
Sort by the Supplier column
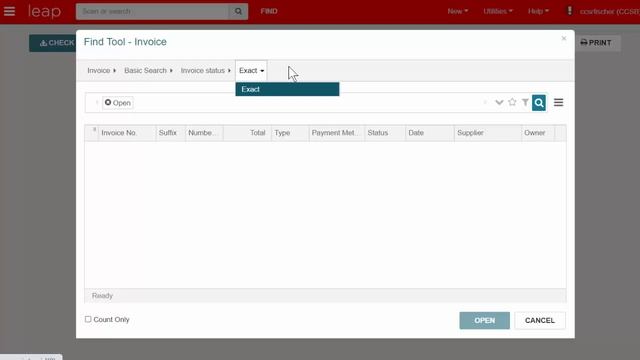tap(488, 133)
